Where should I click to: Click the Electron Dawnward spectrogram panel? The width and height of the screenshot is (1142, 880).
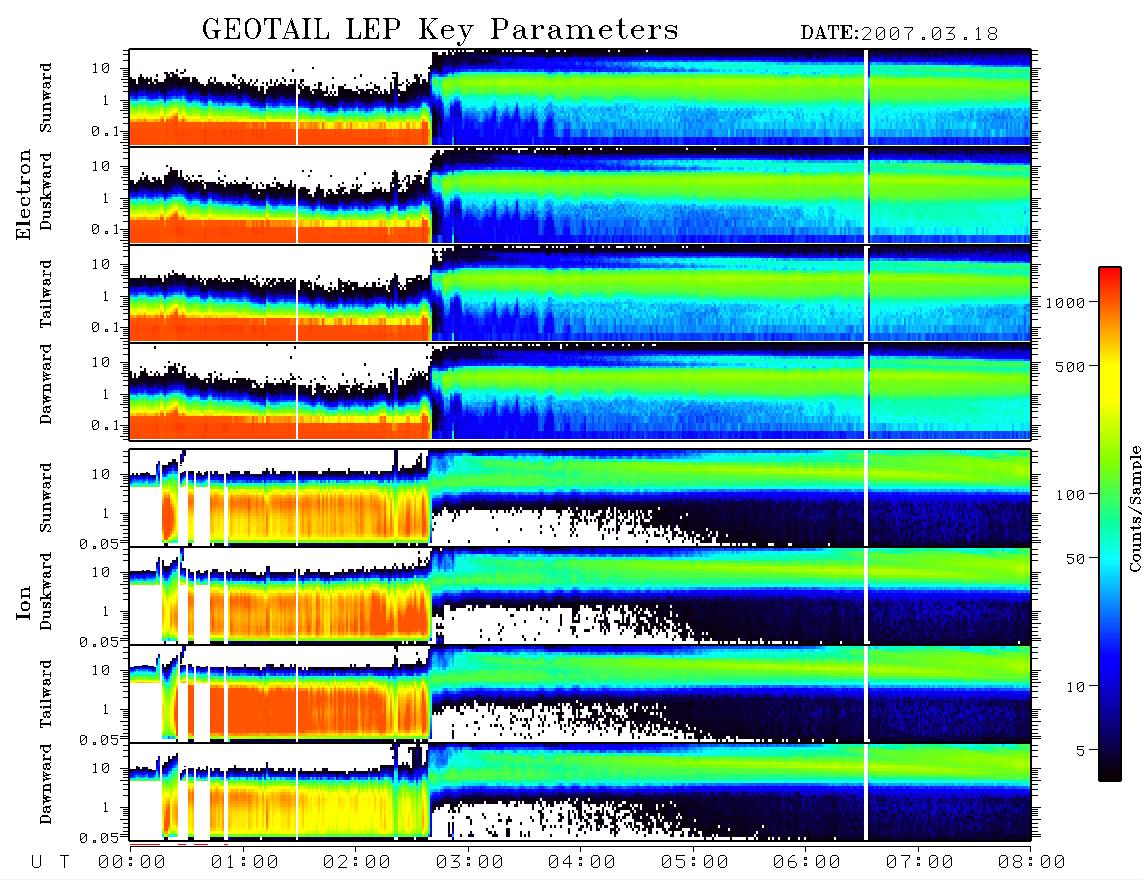click(580, 391)
